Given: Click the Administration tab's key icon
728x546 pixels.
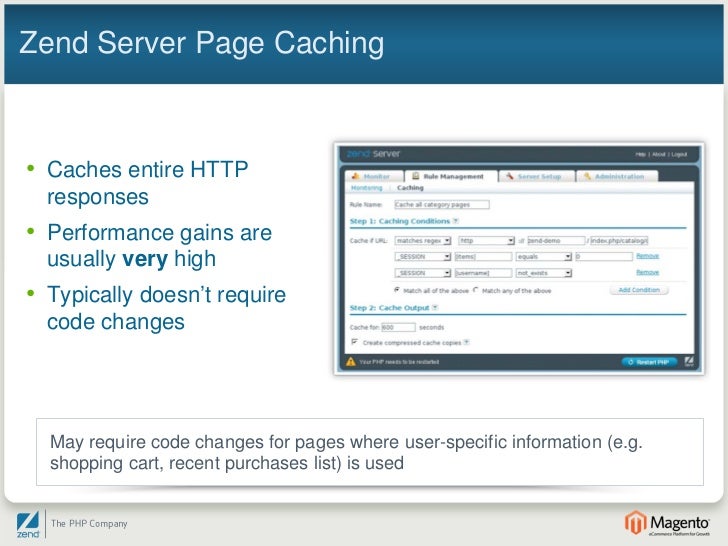Looking at the screenshot, I should [x=587, y=176].
